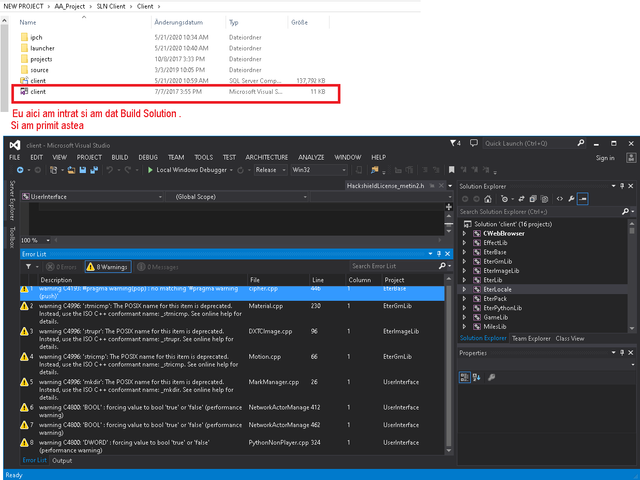Click Sync with Active Document icon
This screenshot has width=640, height=480.
coord(521,199)
